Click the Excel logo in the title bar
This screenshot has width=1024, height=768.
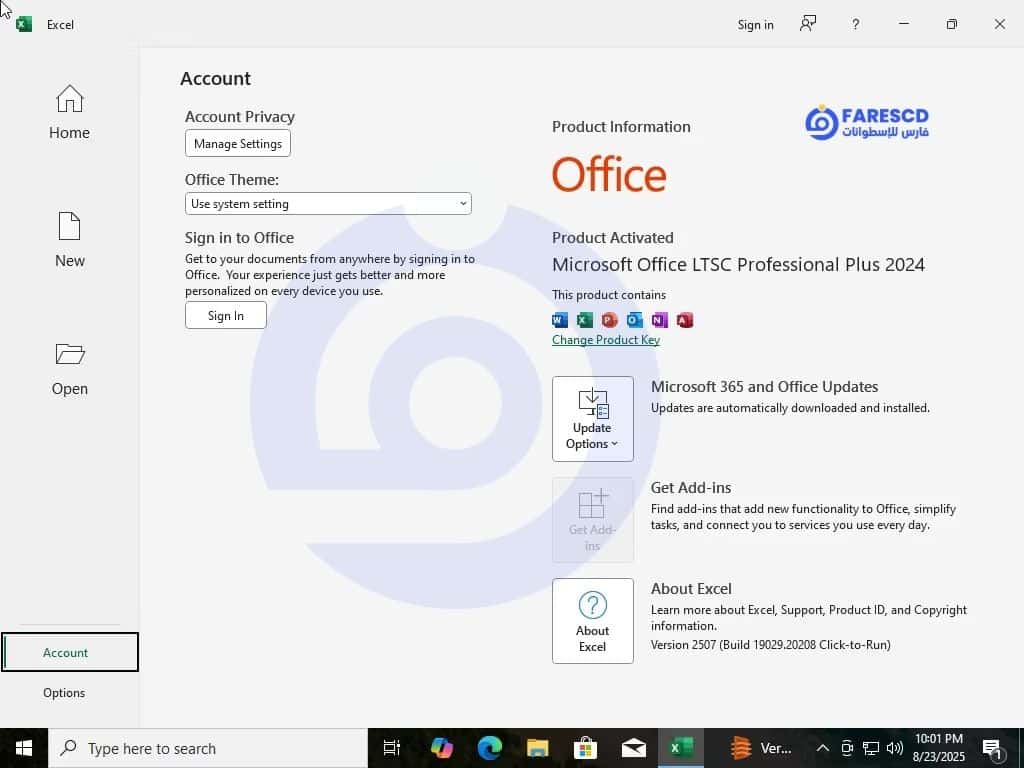(x=24, y=25)
